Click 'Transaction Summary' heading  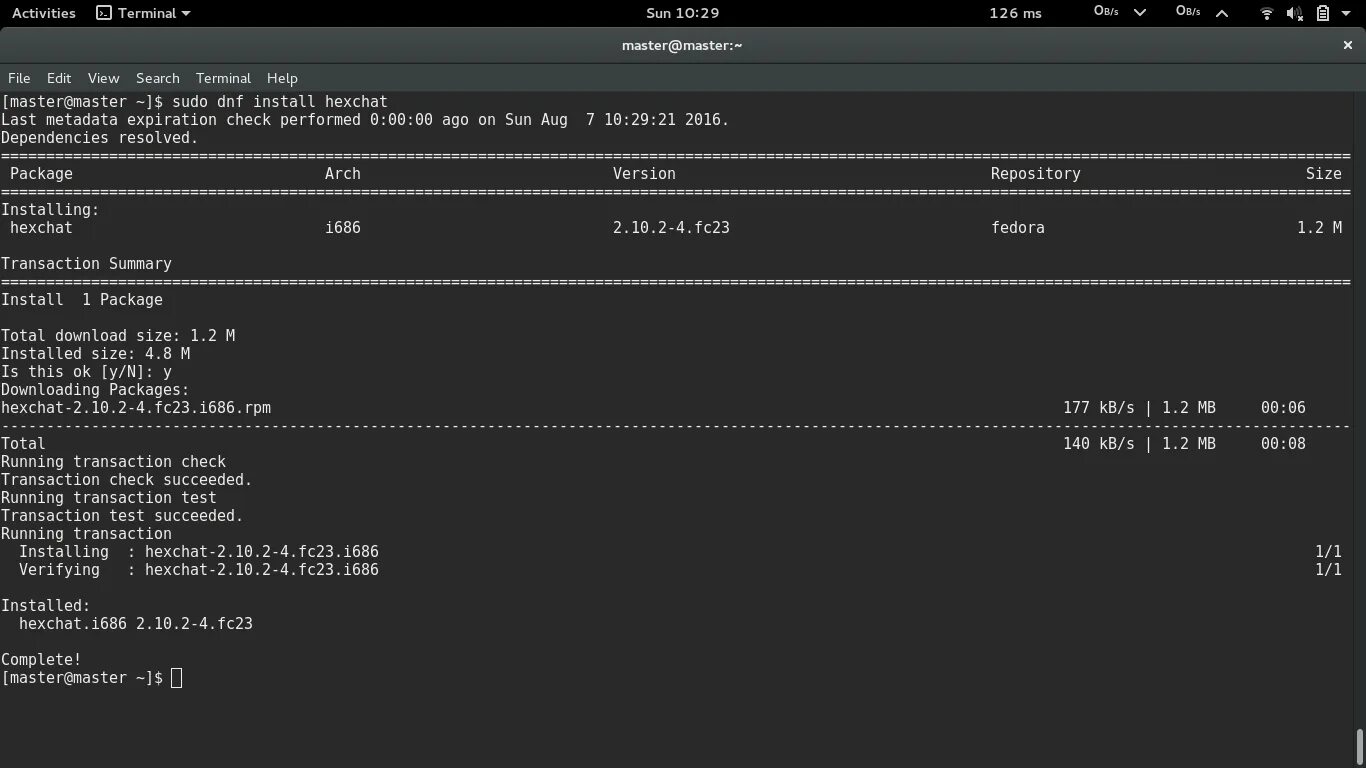click(x=86, y=264)
